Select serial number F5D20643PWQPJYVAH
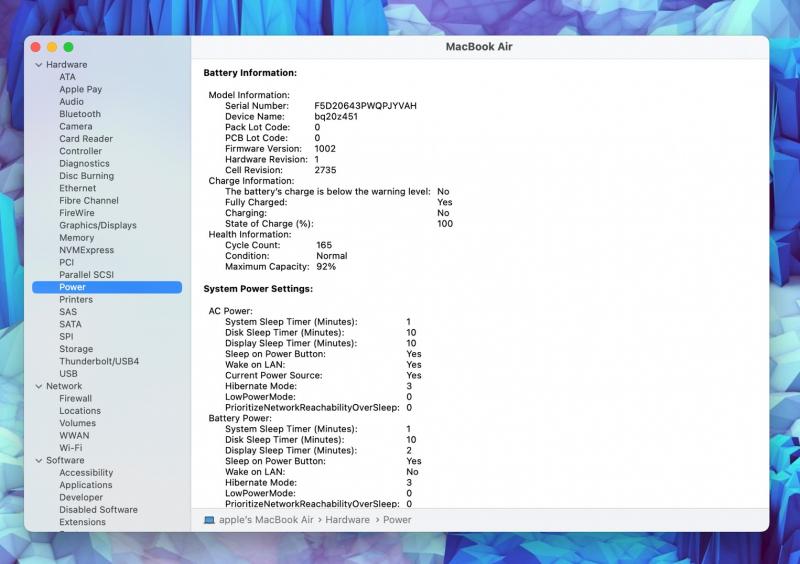The height and width of the screenshot is (564, 800). point(365,106)
